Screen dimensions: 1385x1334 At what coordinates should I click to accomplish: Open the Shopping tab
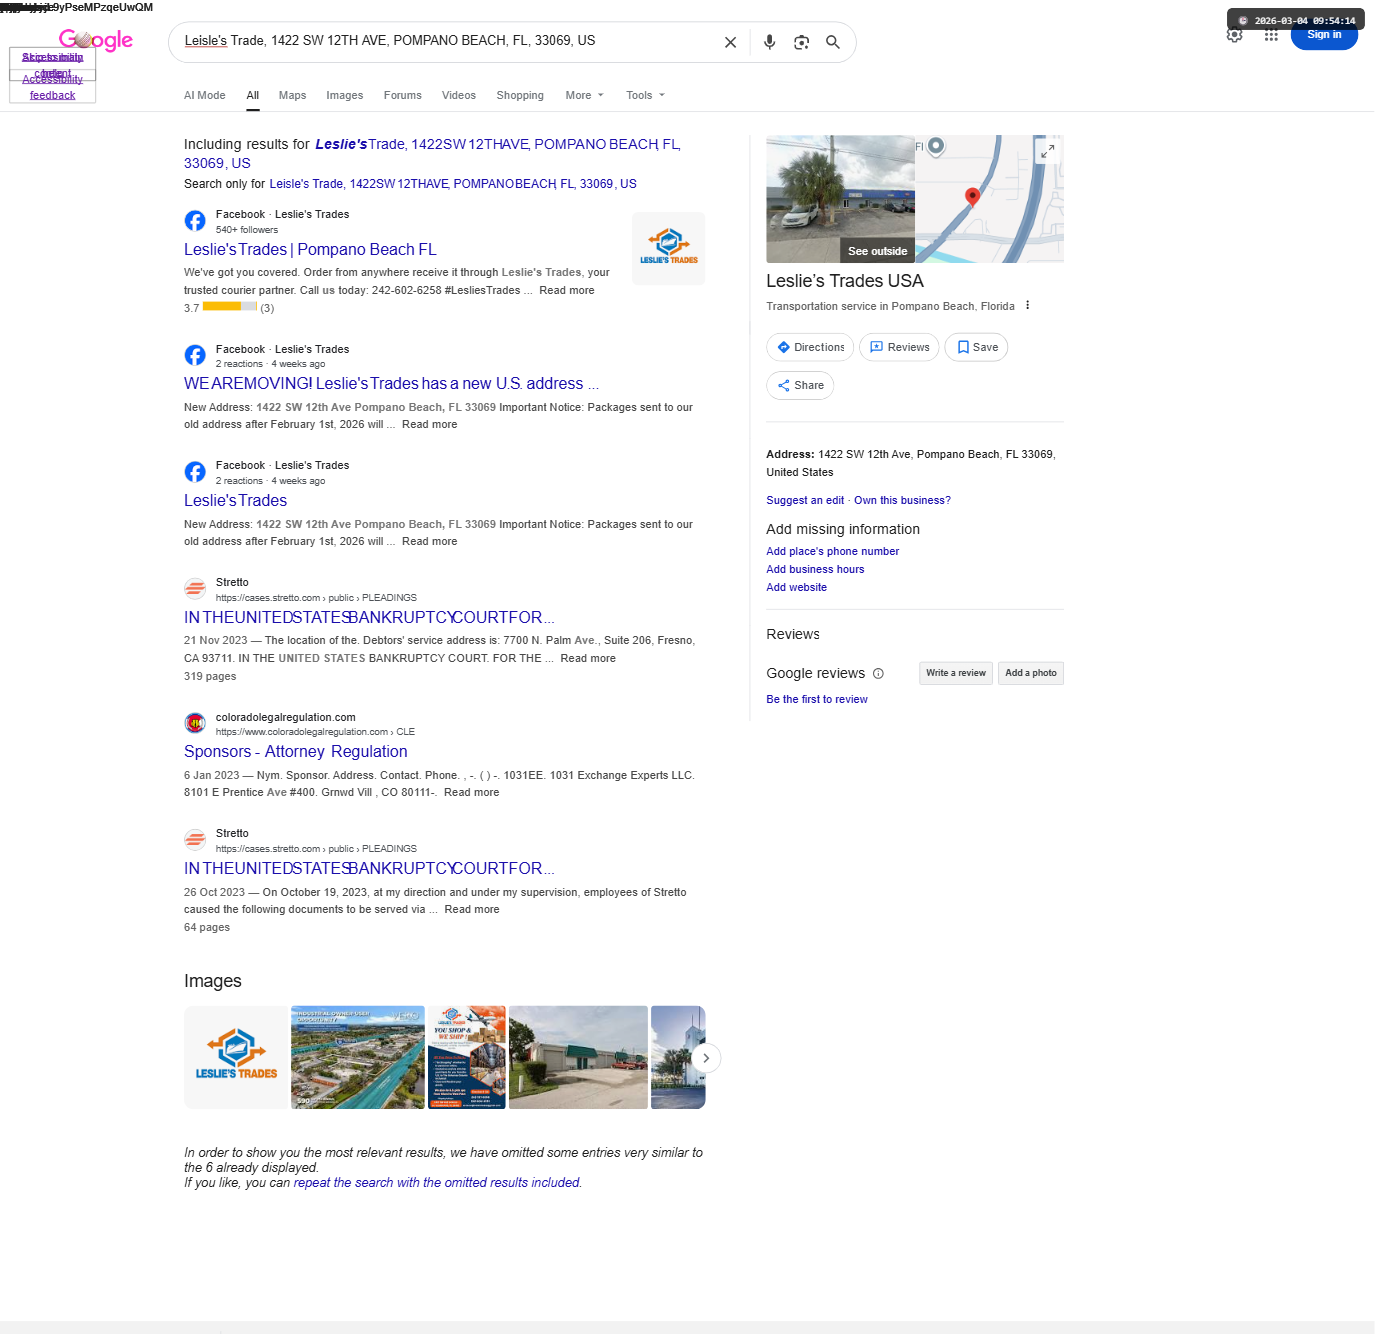(520, 95)
